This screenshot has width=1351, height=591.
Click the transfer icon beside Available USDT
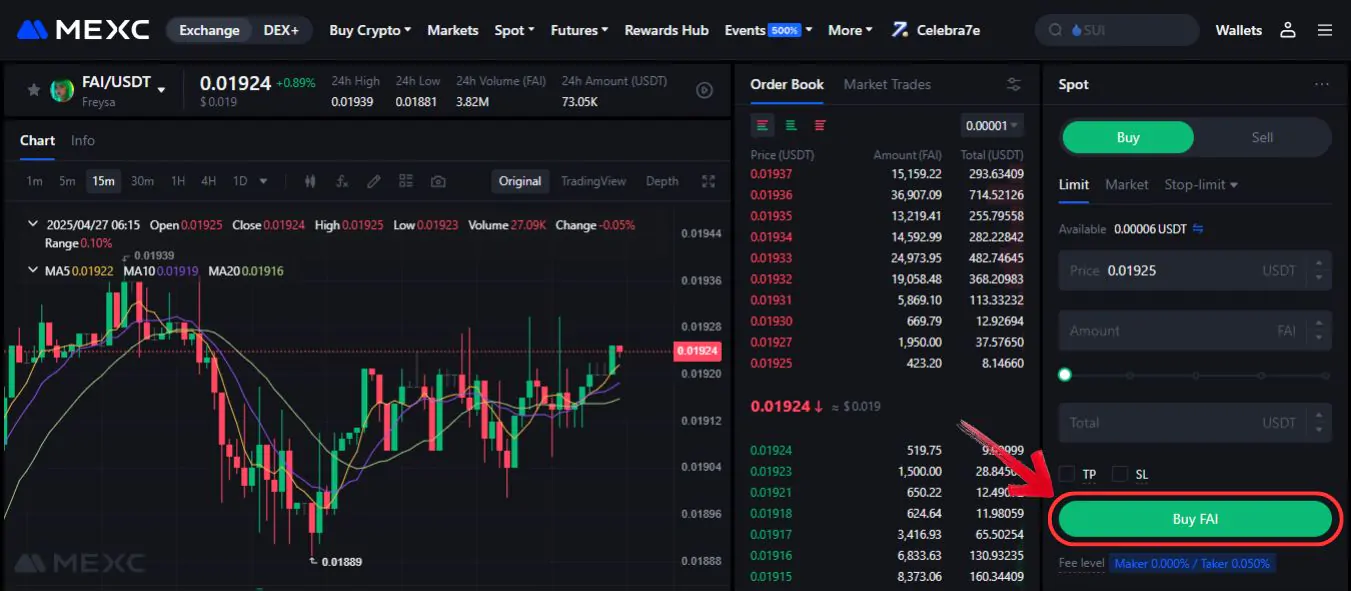[1198, 229]
